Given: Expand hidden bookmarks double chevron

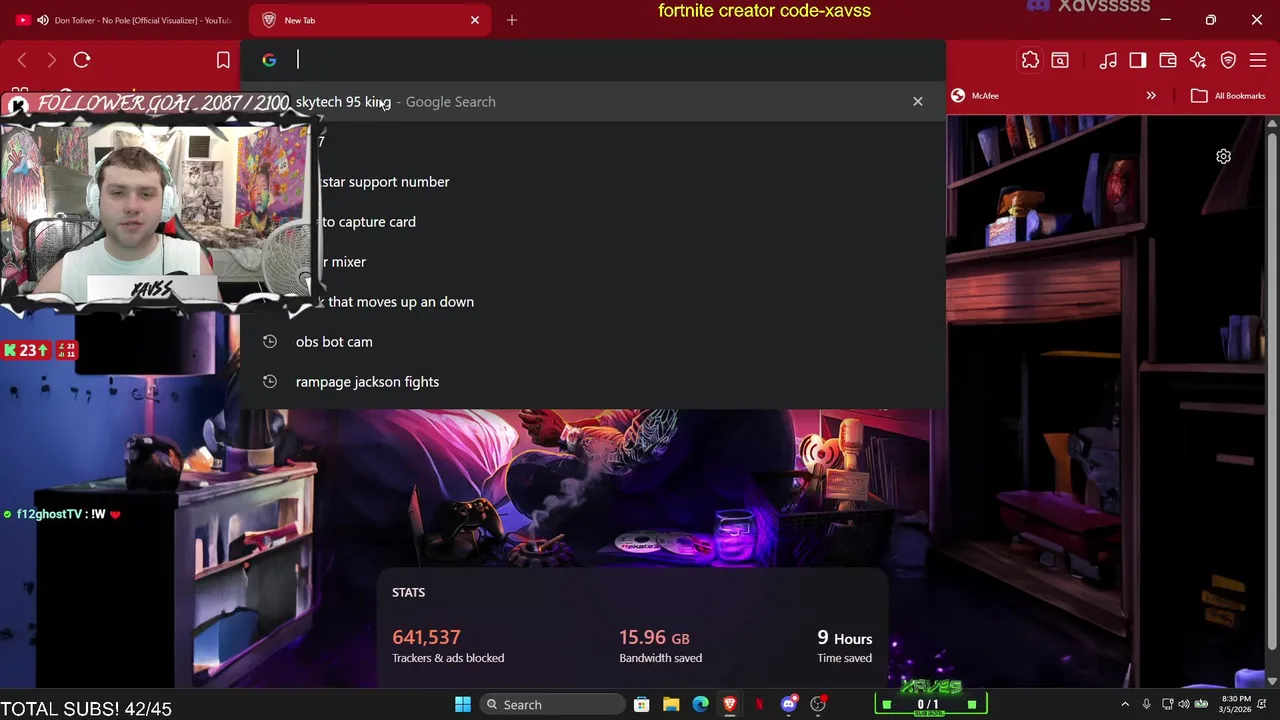Looking at the screenshot, I should [1151, 96].
